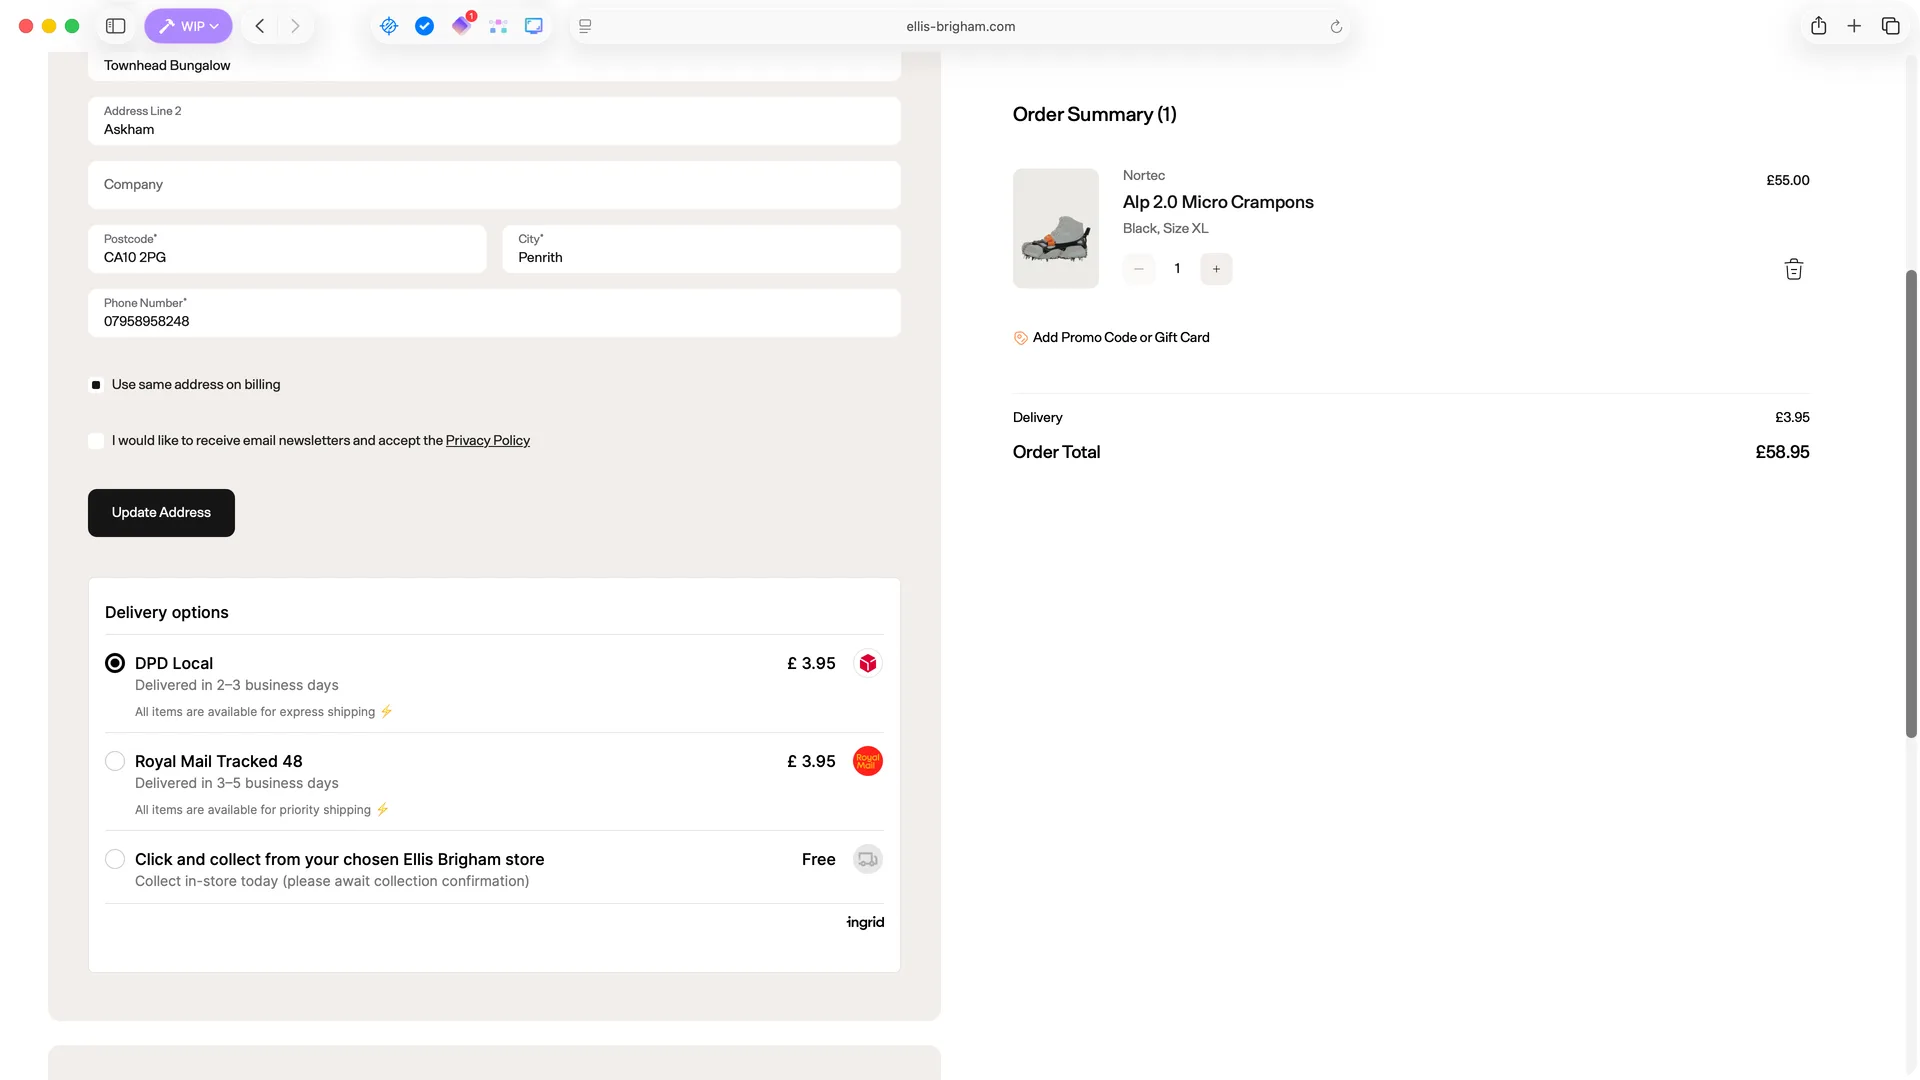Click the trash icon to remove crampons
The image size is (1920, 1080).
click(x=1793, y=269)
